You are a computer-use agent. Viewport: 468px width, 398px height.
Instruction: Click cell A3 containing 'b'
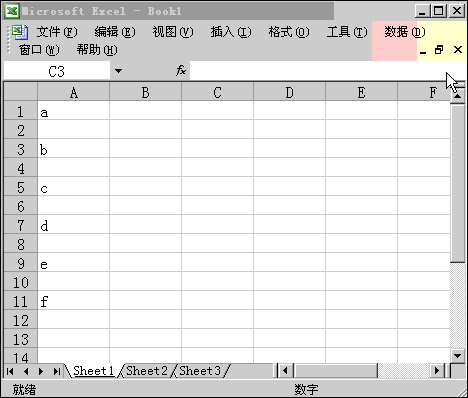tap(74, 149)
